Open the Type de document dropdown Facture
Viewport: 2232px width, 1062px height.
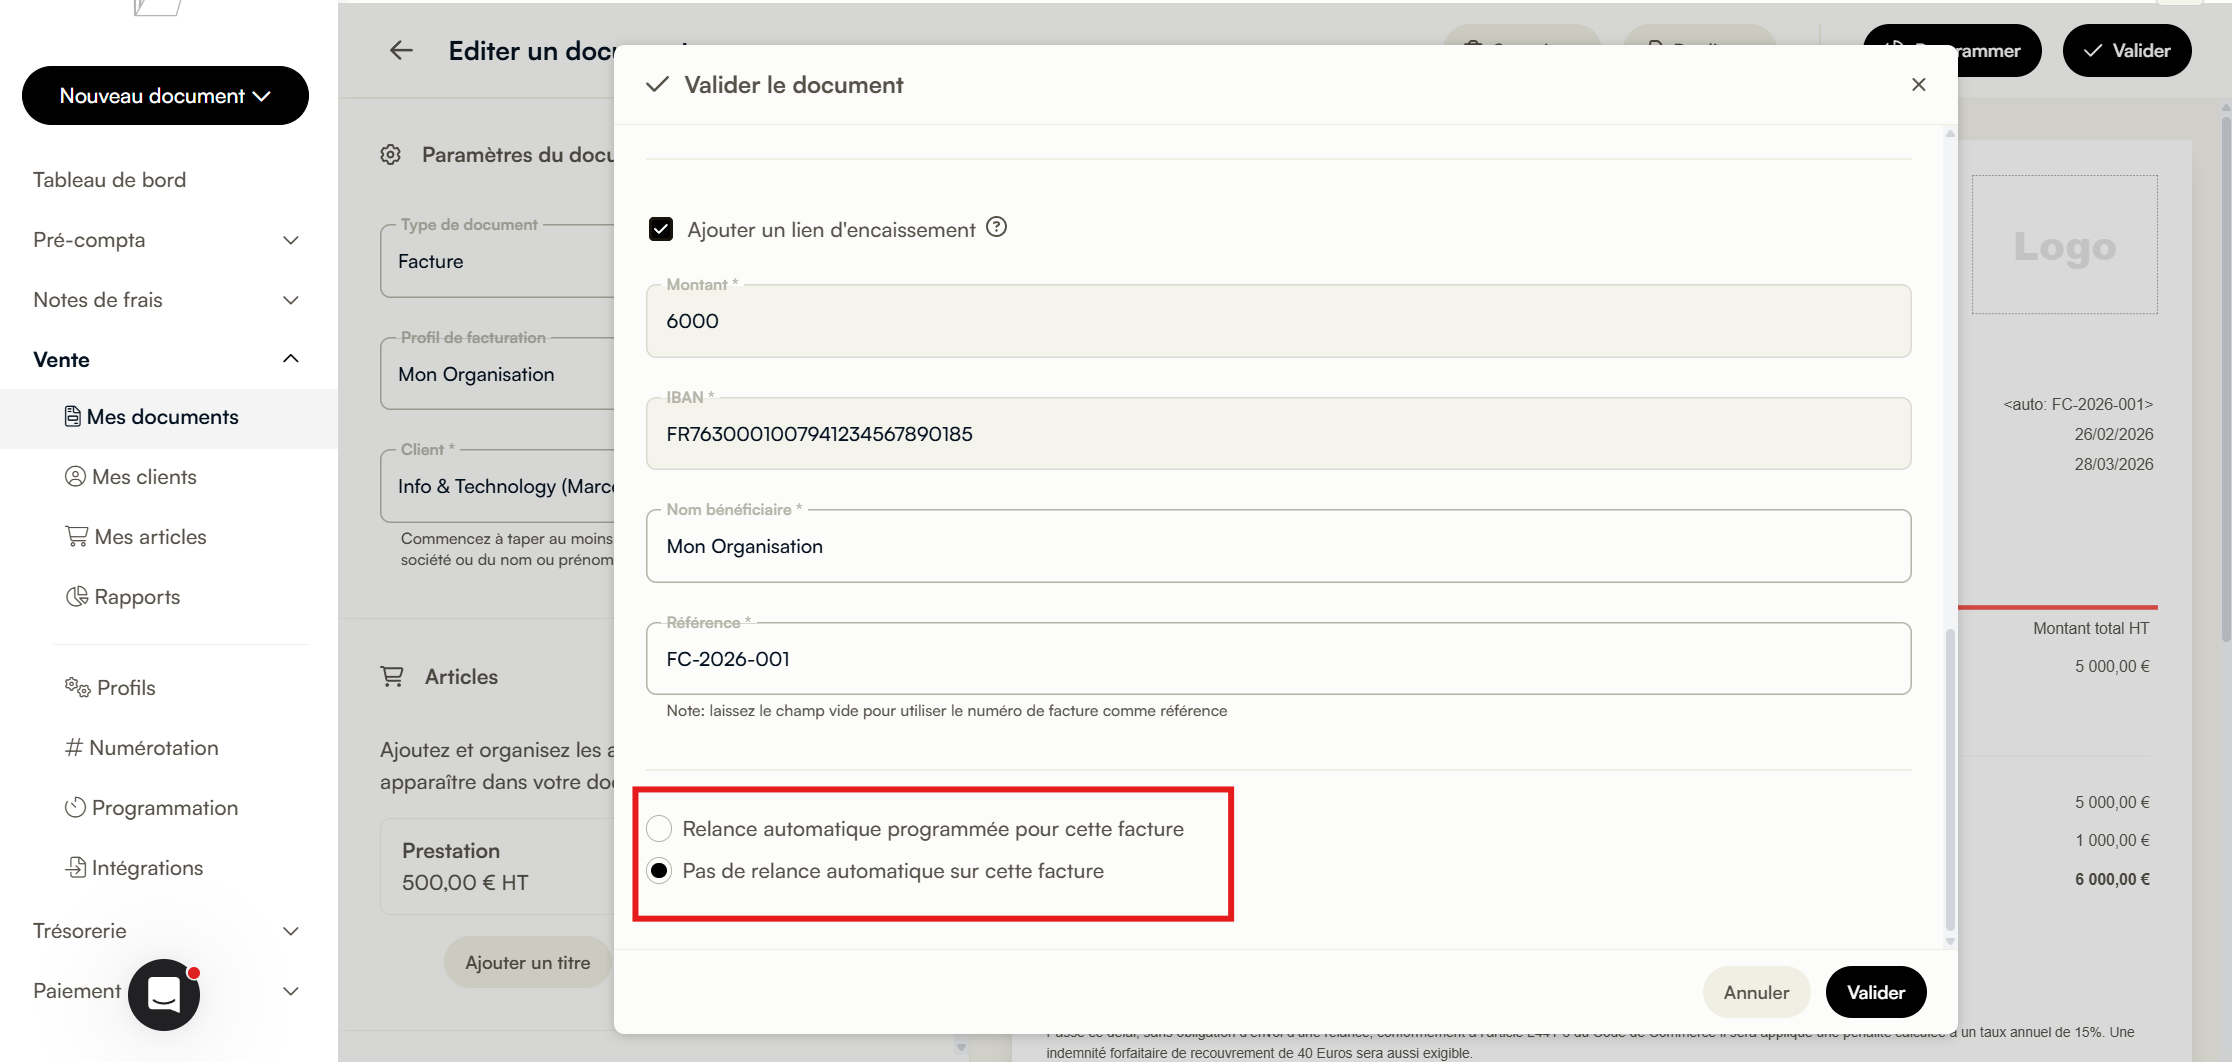tap(497, 261)
